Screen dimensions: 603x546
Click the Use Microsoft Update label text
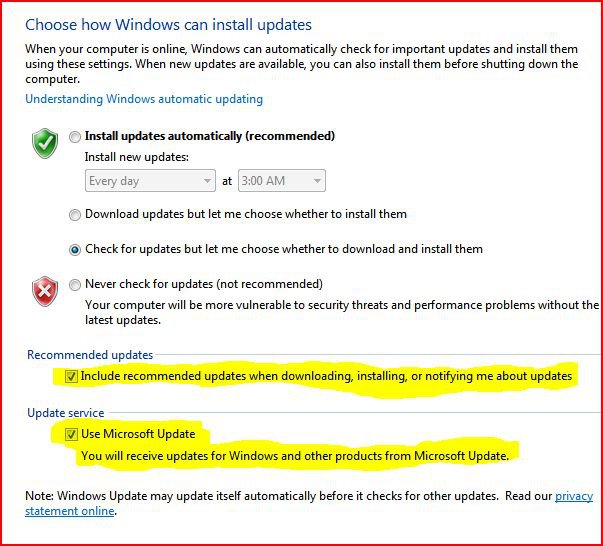pos(138,434)
